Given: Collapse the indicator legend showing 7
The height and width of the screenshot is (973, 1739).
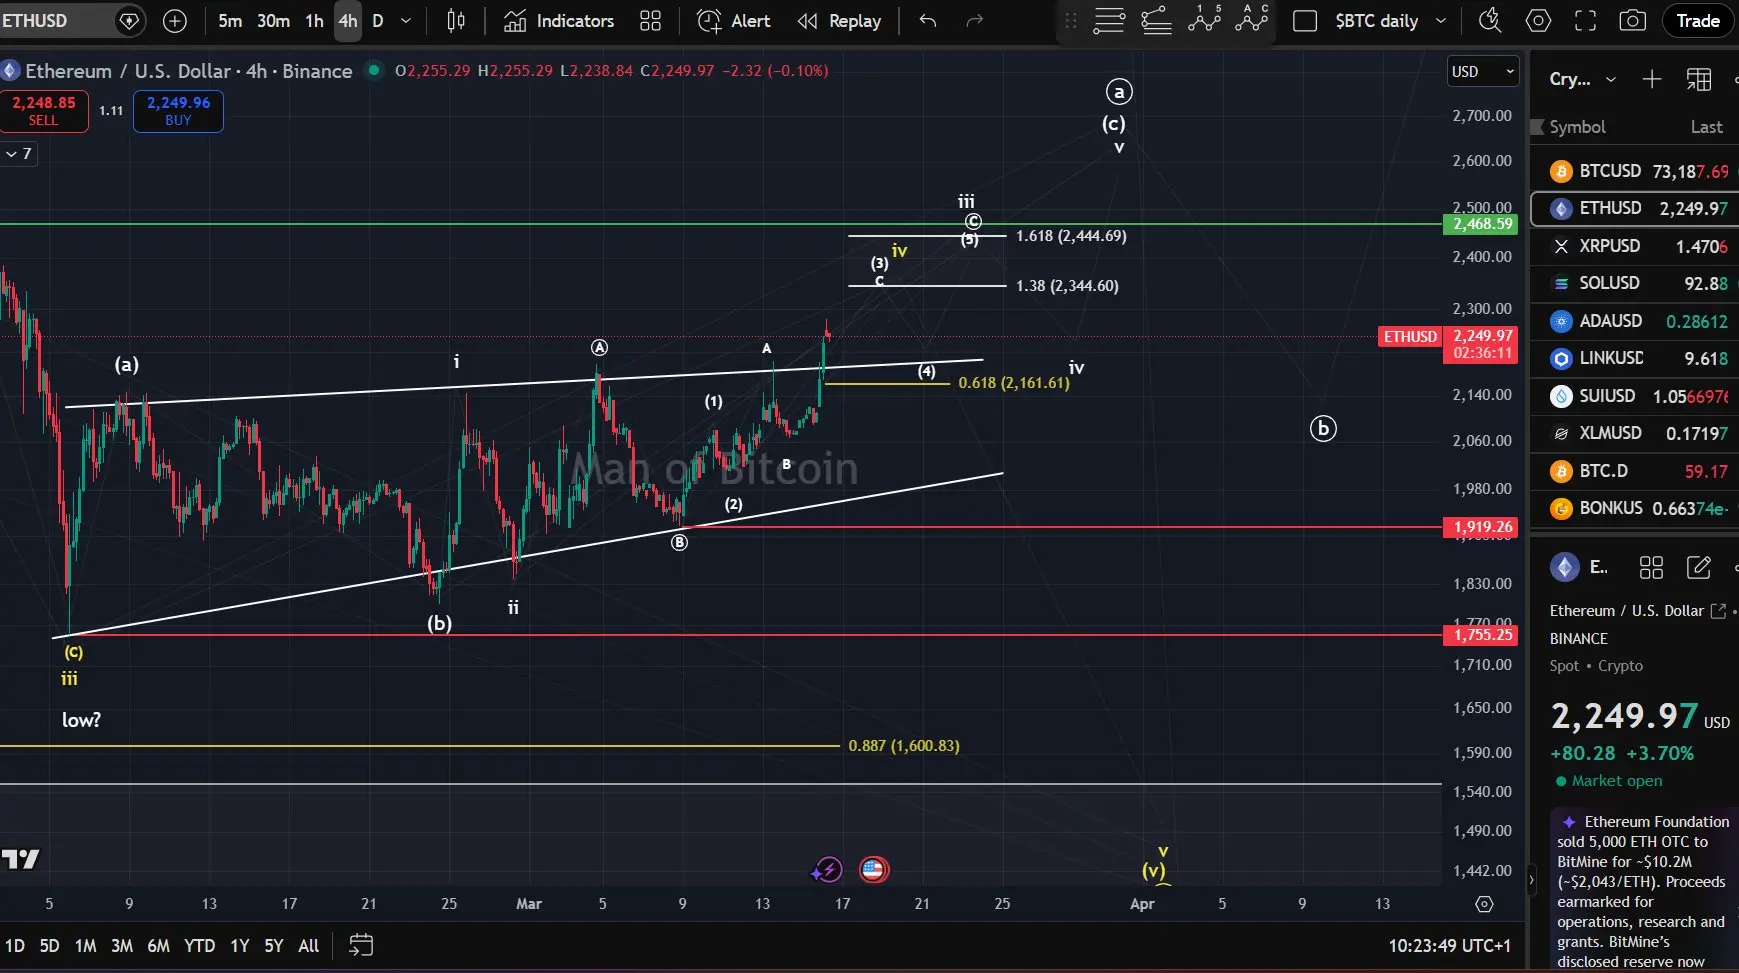Looking at the screenshot, I should [18, 153].
